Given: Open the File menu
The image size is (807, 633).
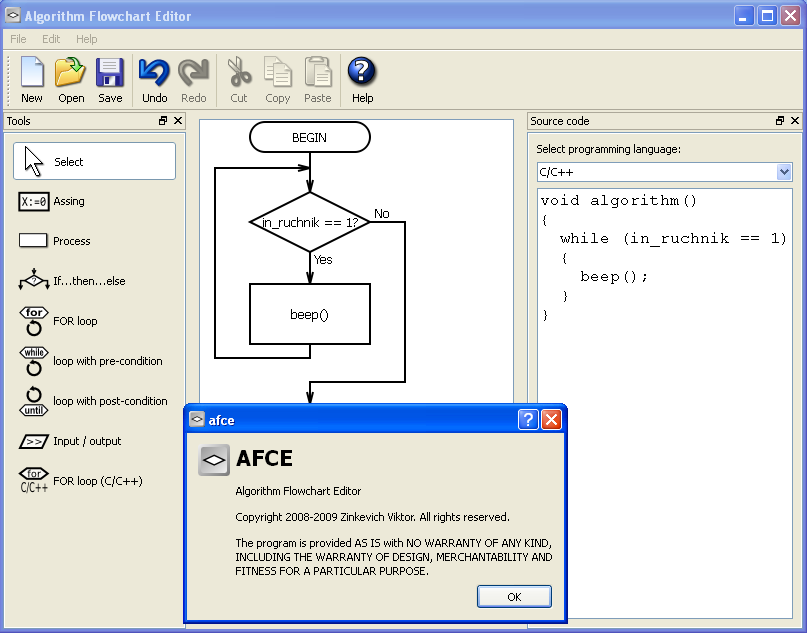Looking at the screenshot, I should pos(17,39).
